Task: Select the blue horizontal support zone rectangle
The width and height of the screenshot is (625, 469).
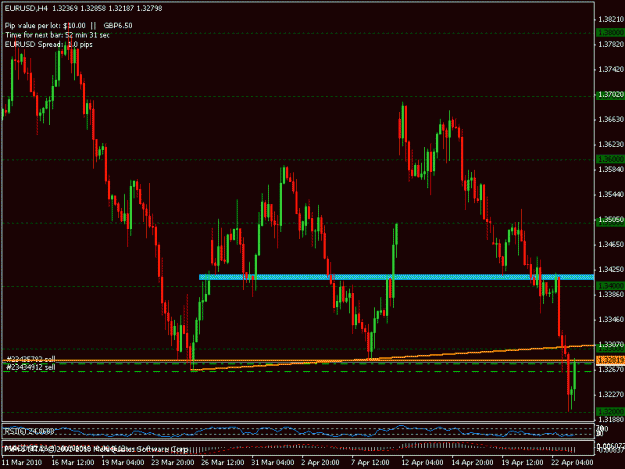Action: 397,277
